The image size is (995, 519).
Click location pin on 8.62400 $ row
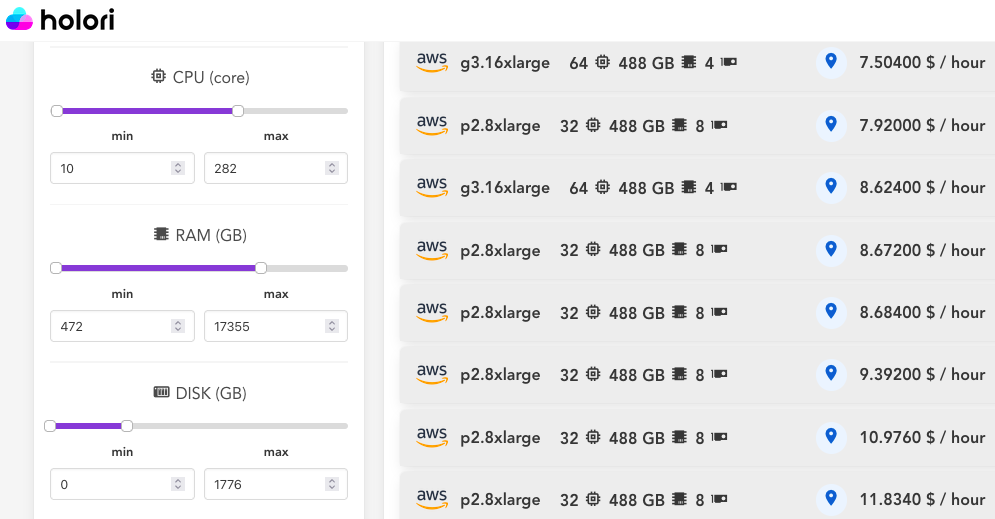[x=830, y=187]
